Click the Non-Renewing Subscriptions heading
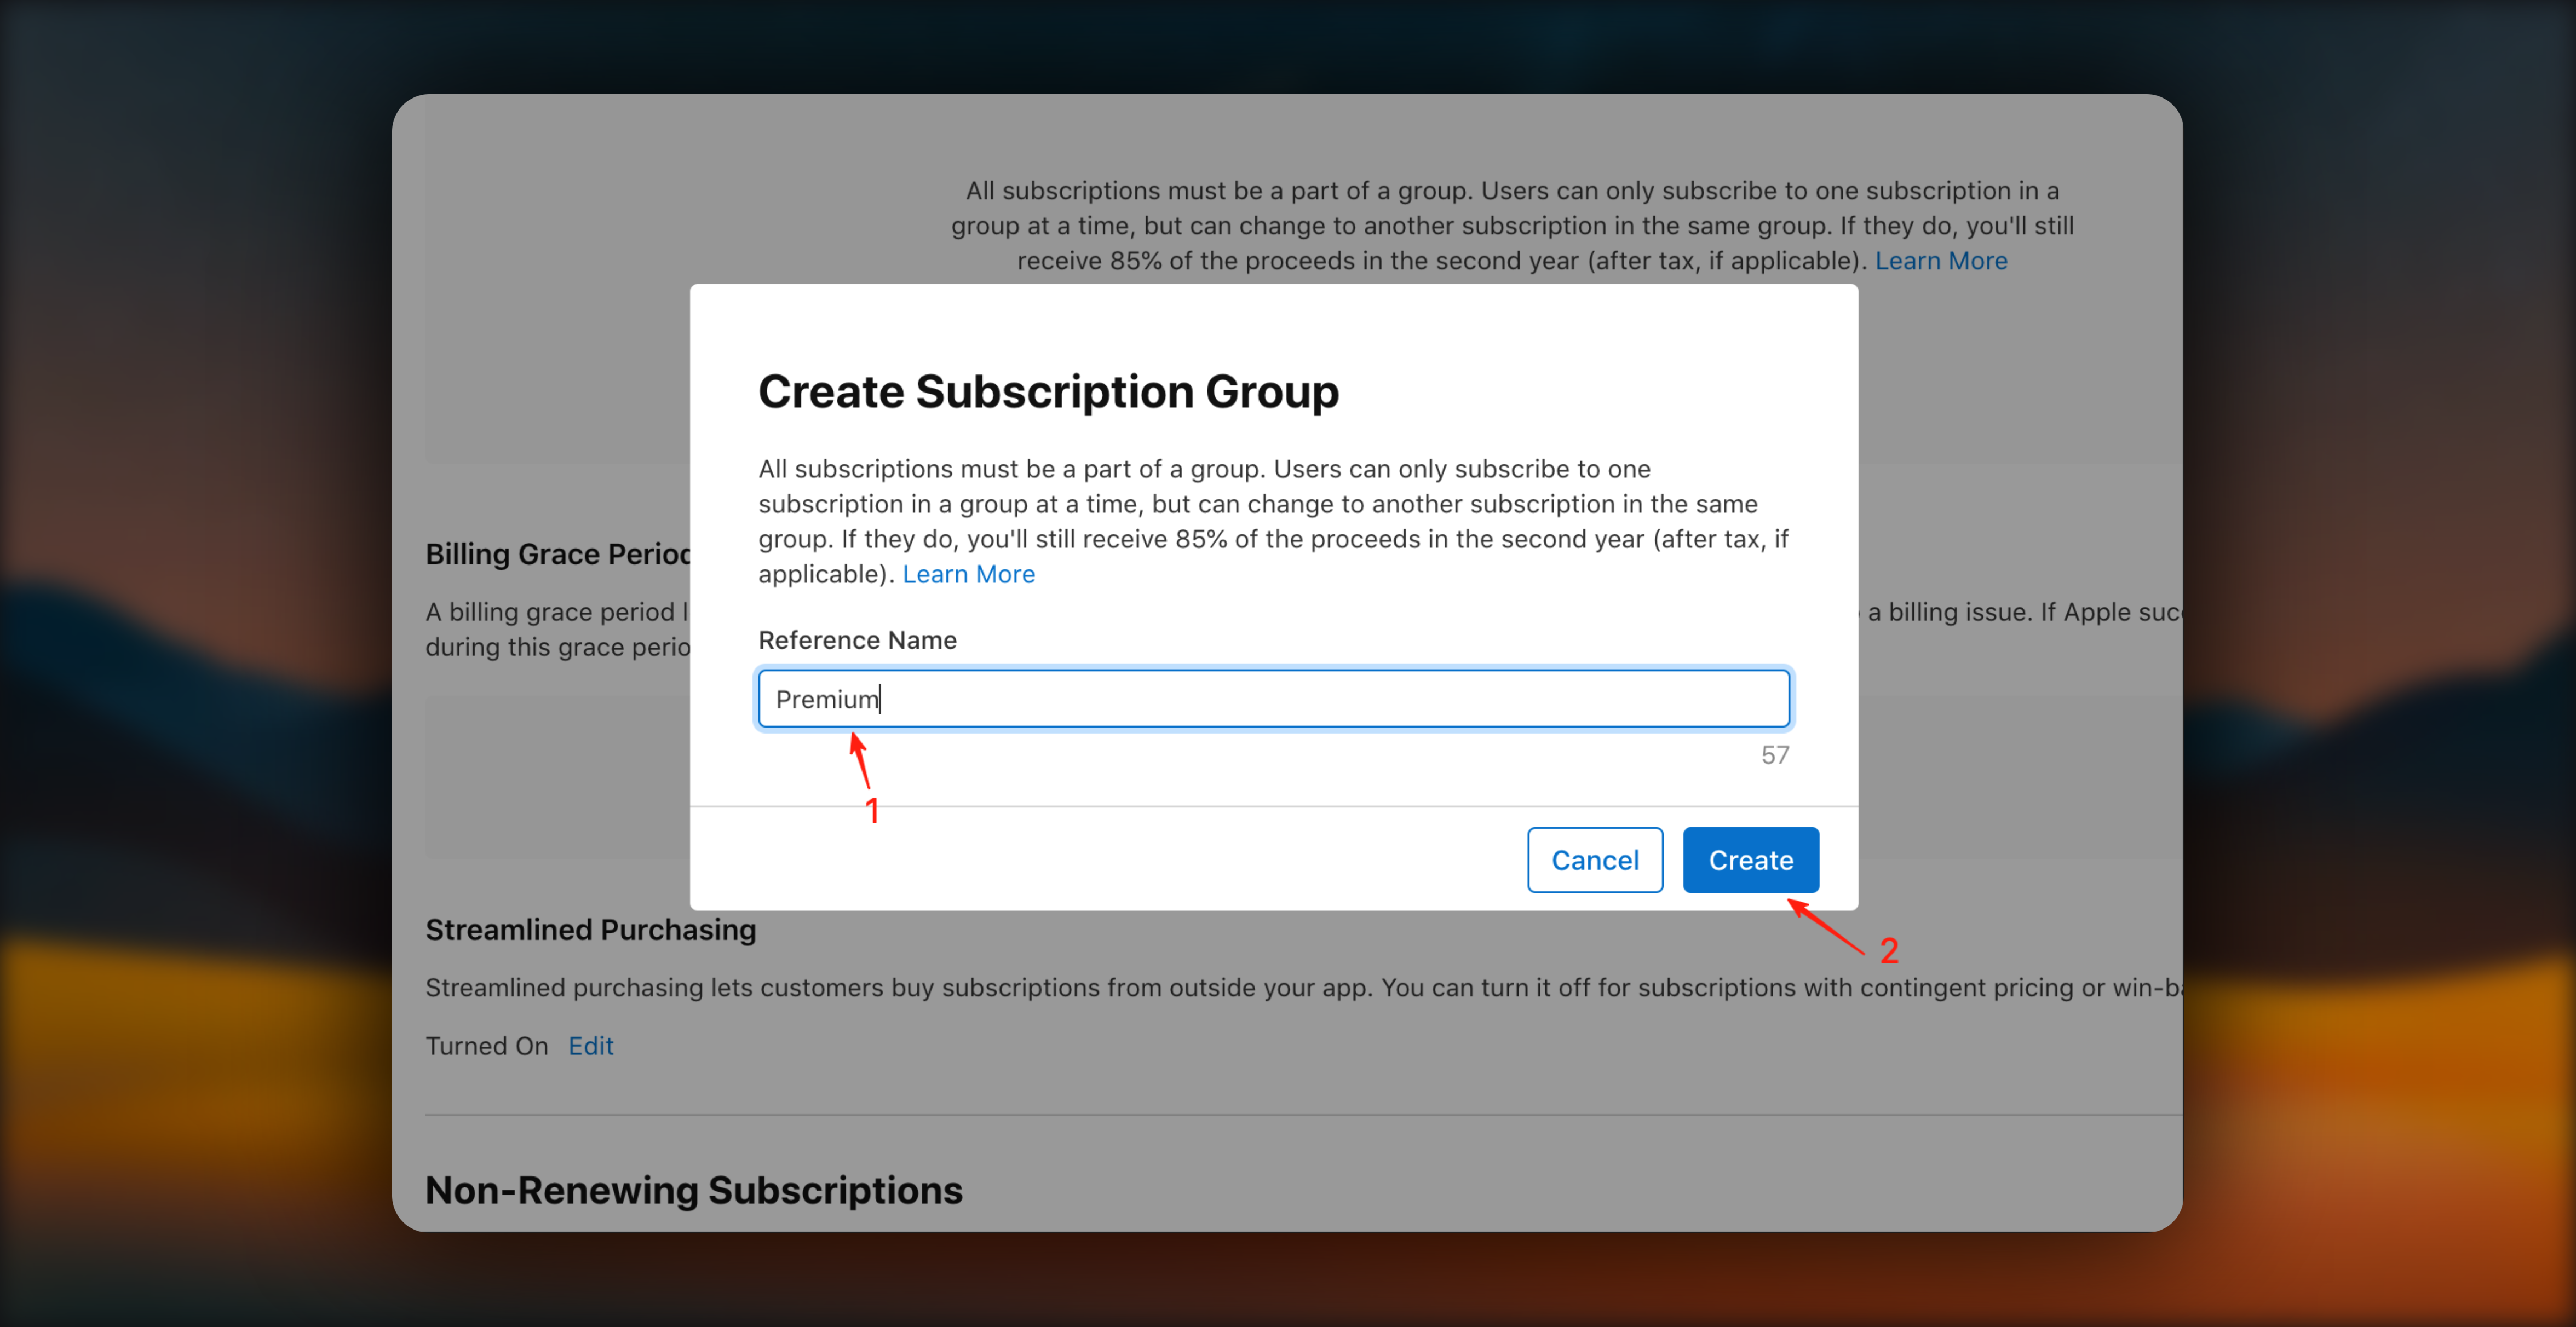2576x1327 pixels. 694,1190
